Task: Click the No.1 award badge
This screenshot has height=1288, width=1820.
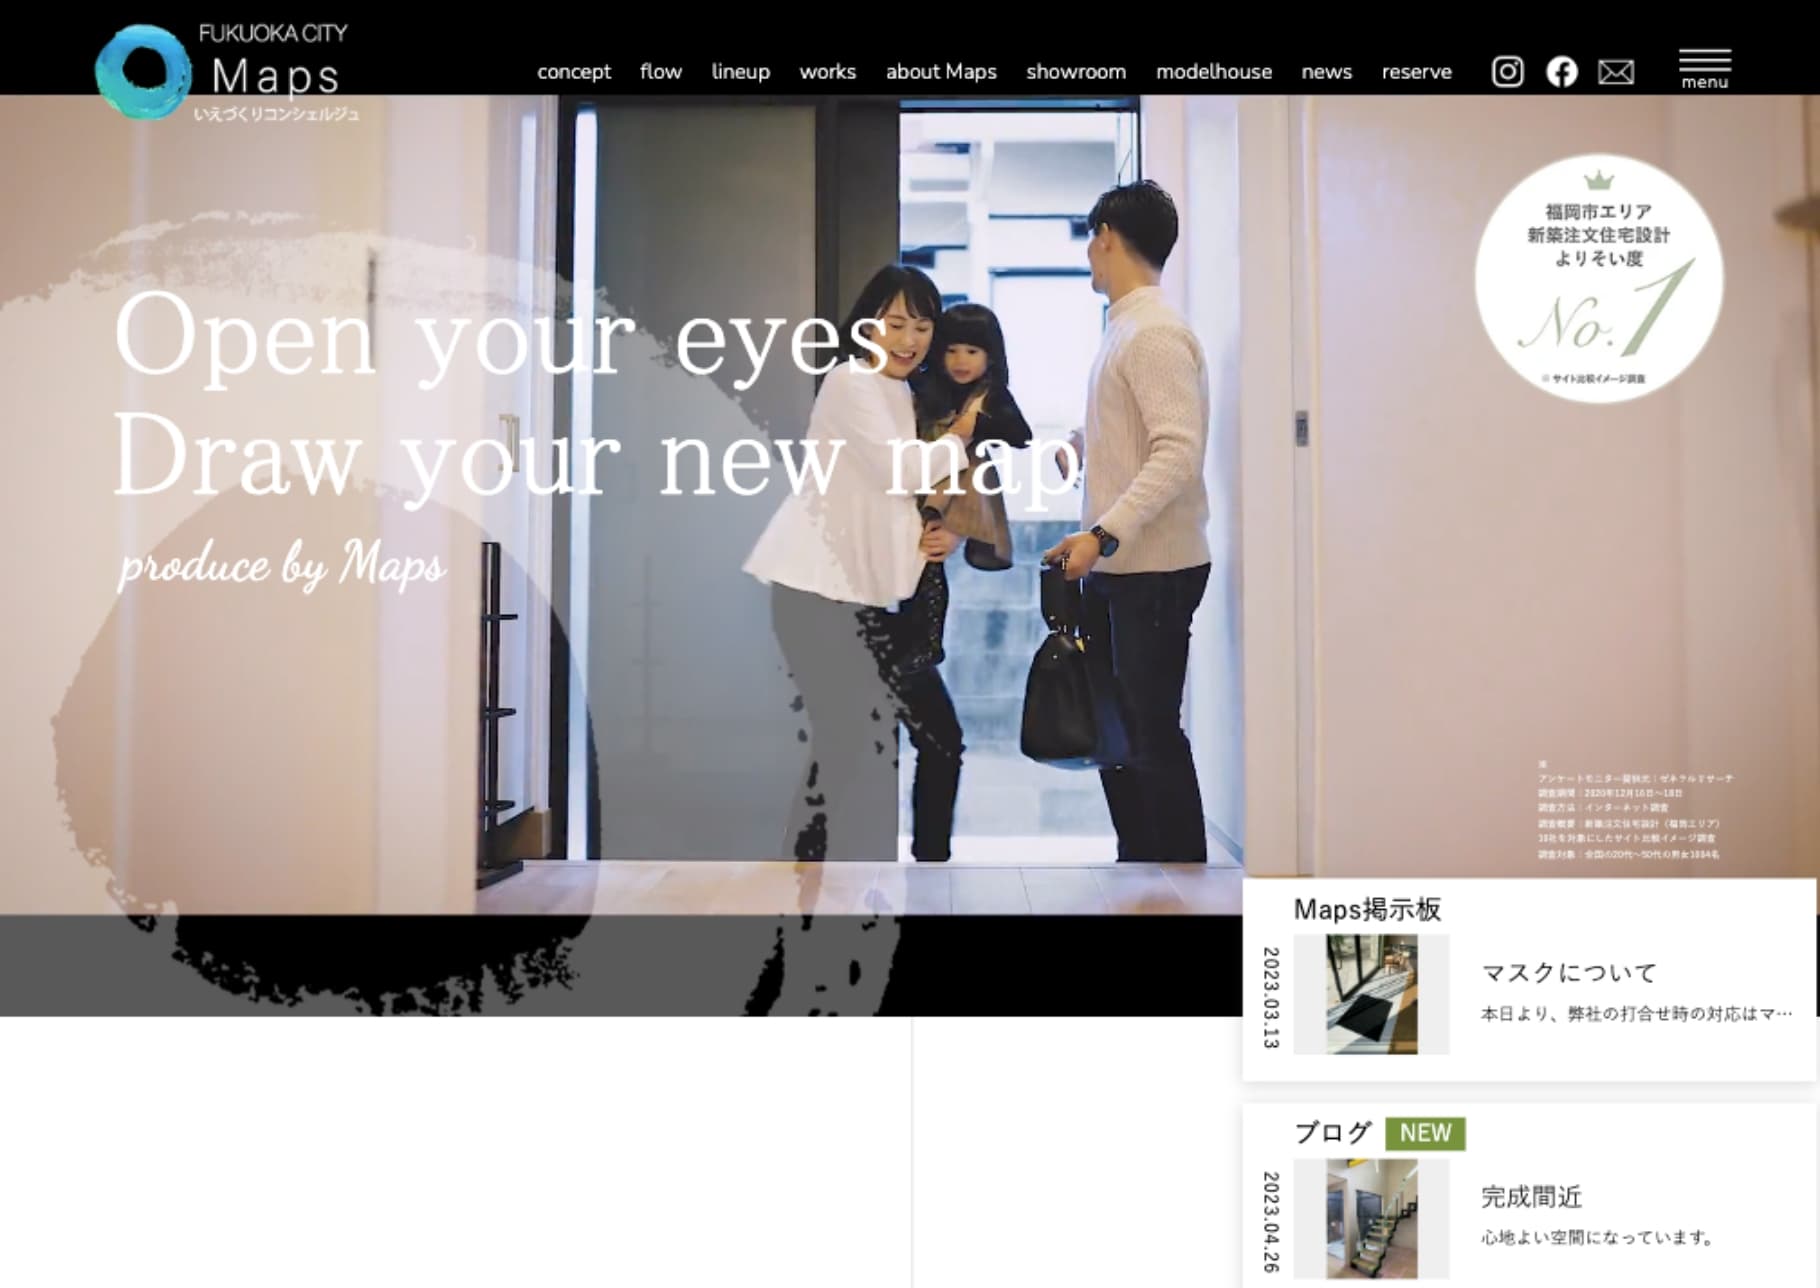Action: tap(1598, 278)
